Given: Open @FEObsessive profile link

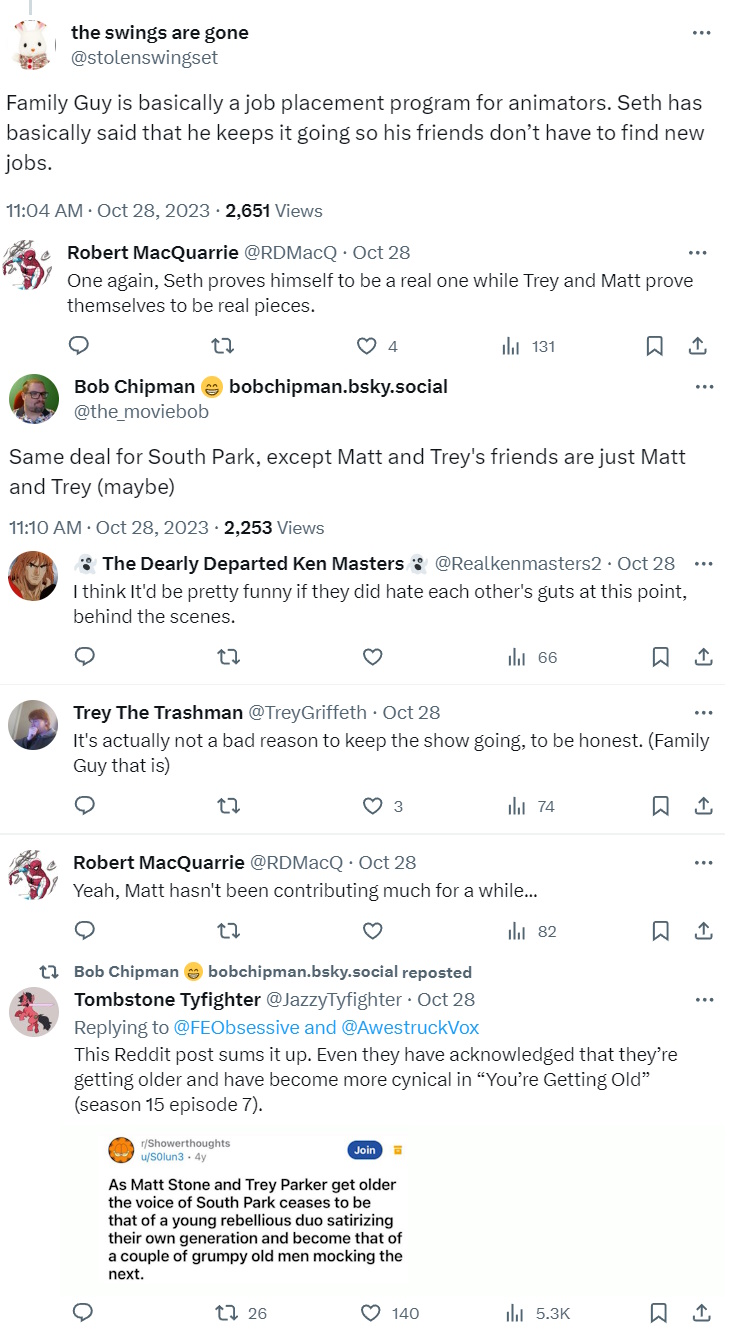Looking at the screenshot, I should 238,1027.
